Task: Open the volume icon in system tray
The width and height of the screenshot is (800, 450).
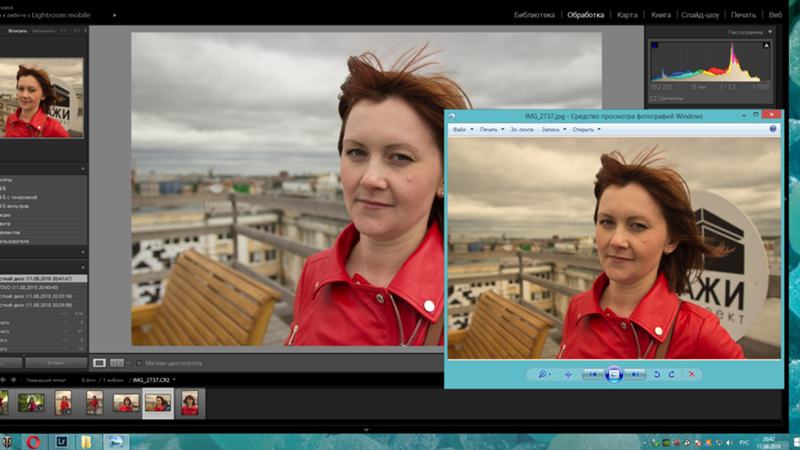Action: (x=729, y=442)
